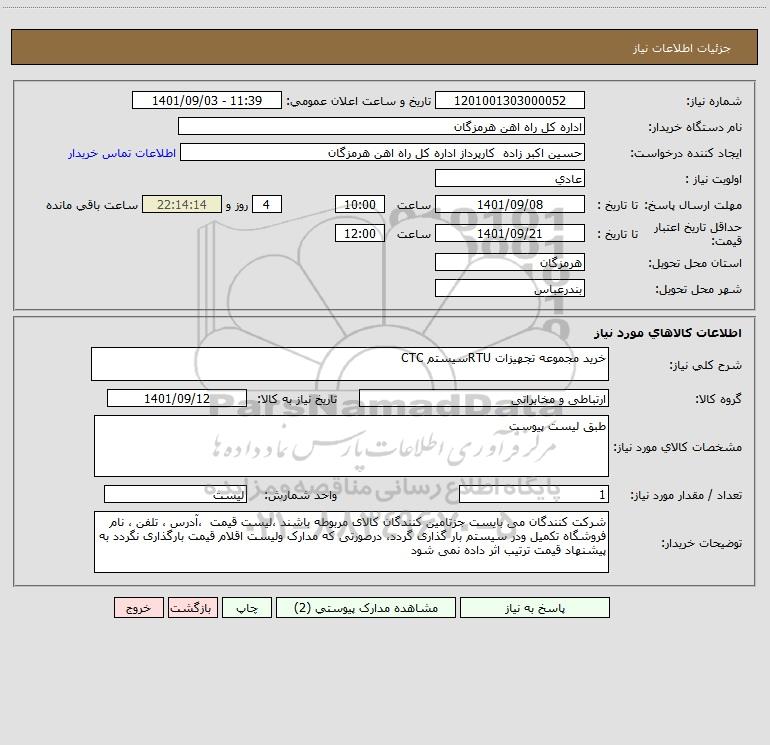Click the buyer name field اداره کل راه اهن هرمزگان
770x745 pixels.
click(381, 126)
